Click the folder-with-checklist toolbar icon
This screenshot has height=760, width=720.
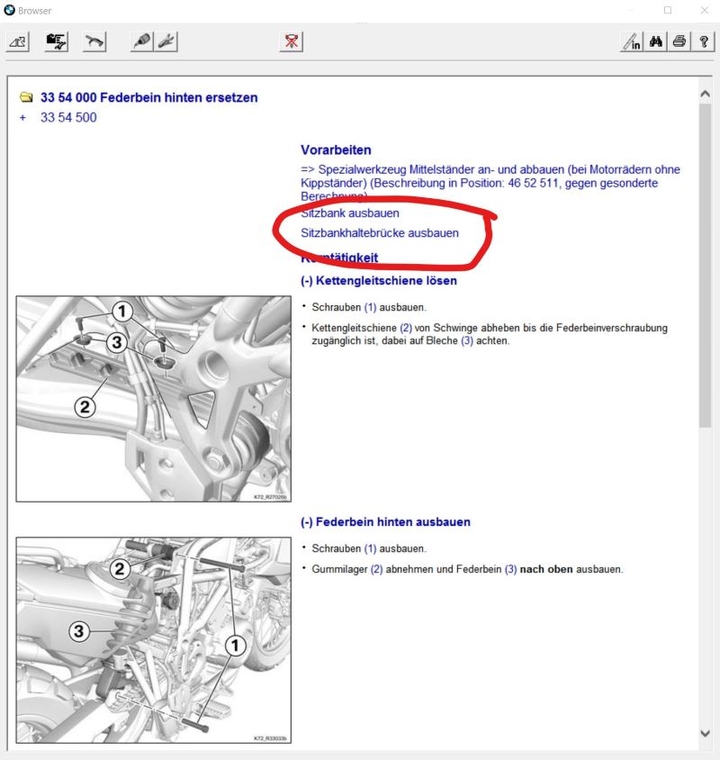56,42
